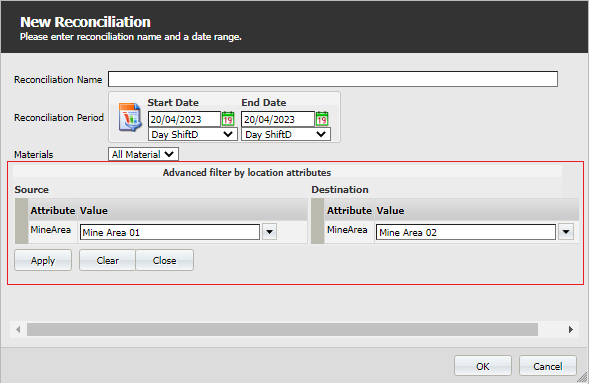This screenshot has width=589, height=384.
Task: Open the Start Date Day ShiftD dropdown
Action: click(193, 135)
